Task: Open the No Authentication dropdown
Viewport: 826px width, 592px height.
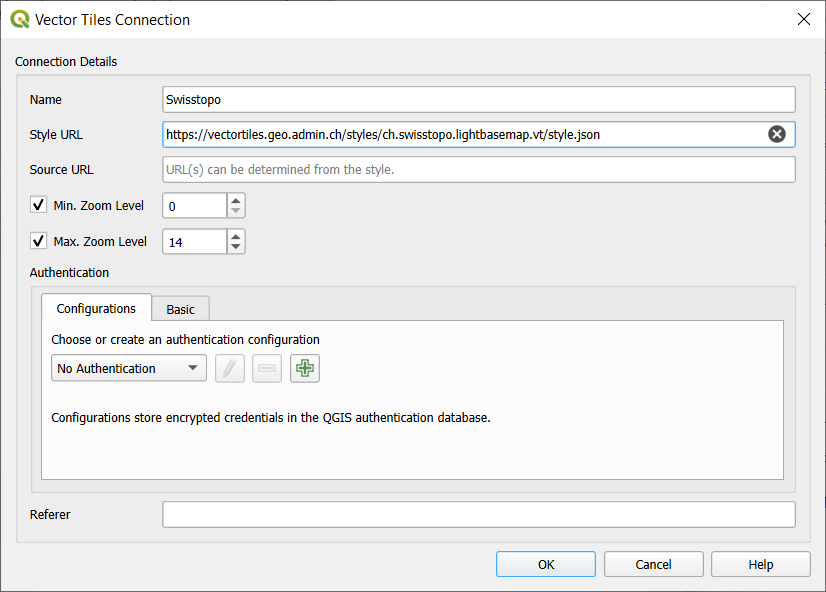Action: [128, 368]
